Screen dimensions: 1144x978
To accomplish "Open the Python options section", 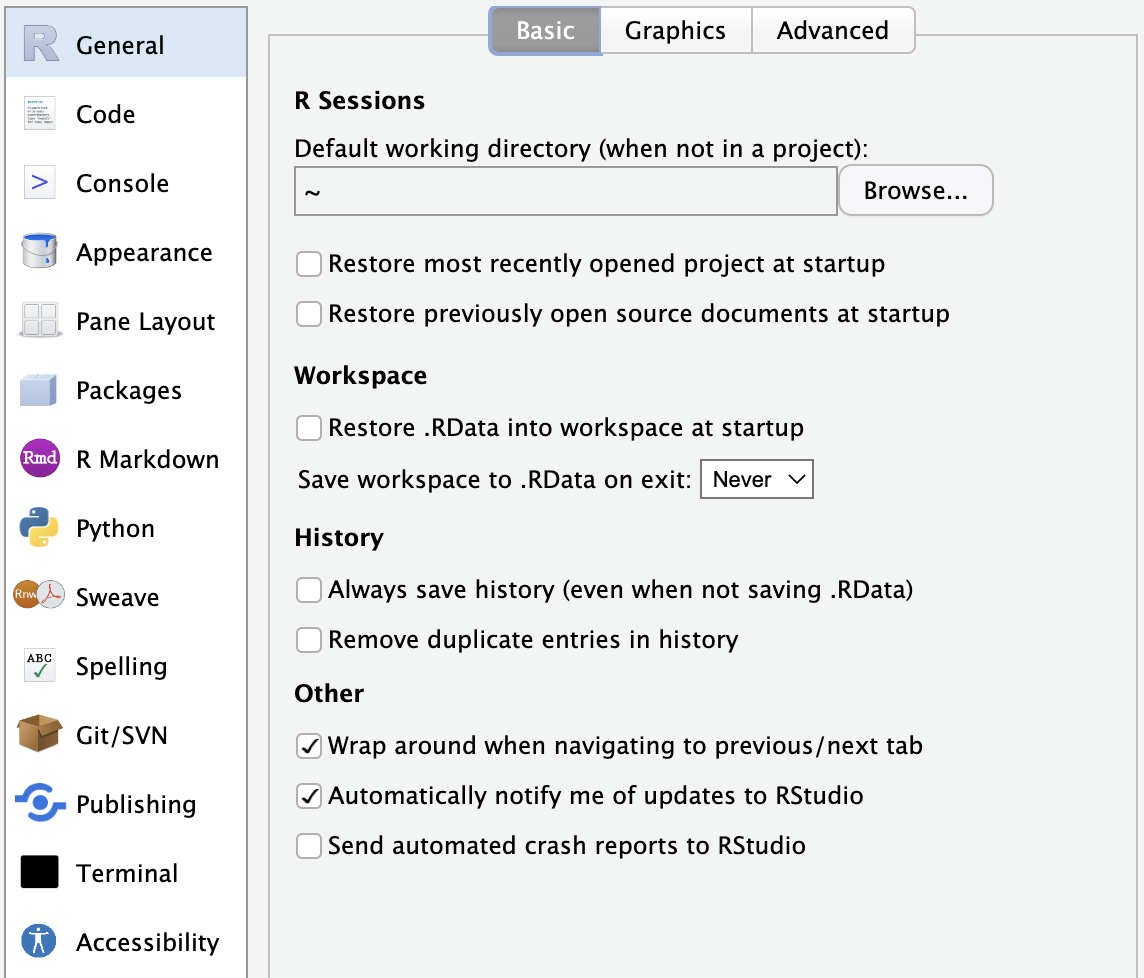I will pos(126,528).
